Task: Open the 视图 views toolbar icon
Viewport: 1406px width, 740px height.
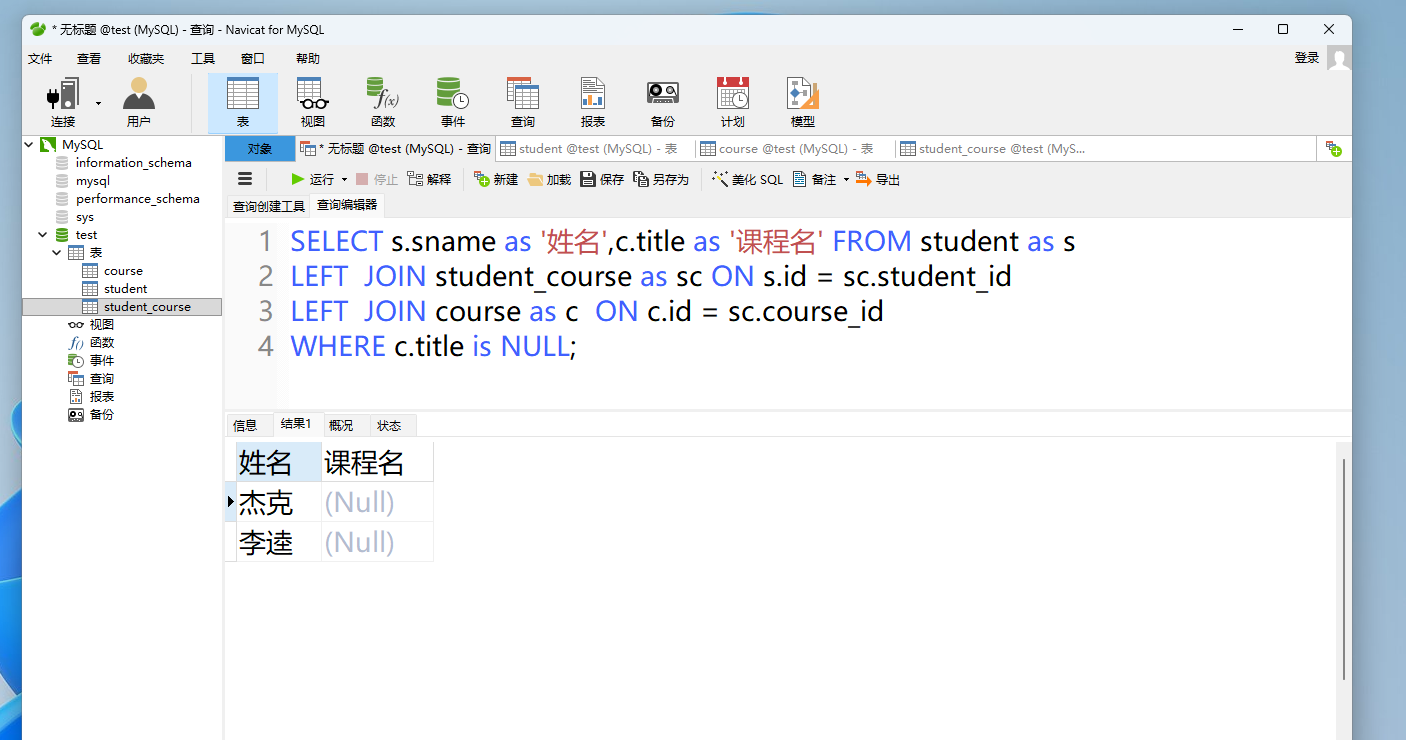Action: pyautogui.click(x=313, y=103)
